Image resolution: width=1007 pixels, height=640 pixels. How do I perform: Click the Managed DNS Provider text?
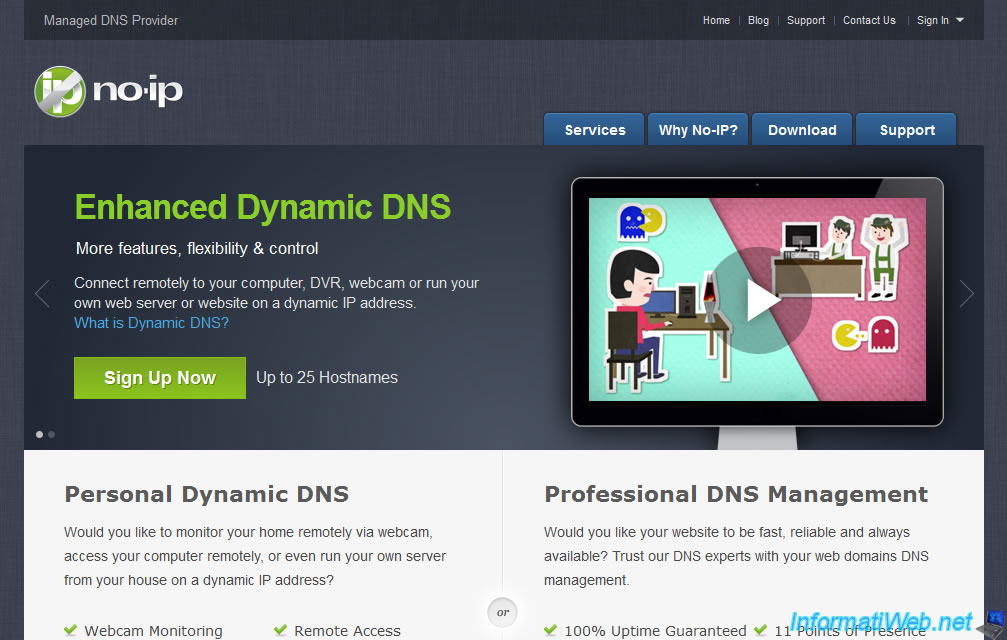click(111, 21)
